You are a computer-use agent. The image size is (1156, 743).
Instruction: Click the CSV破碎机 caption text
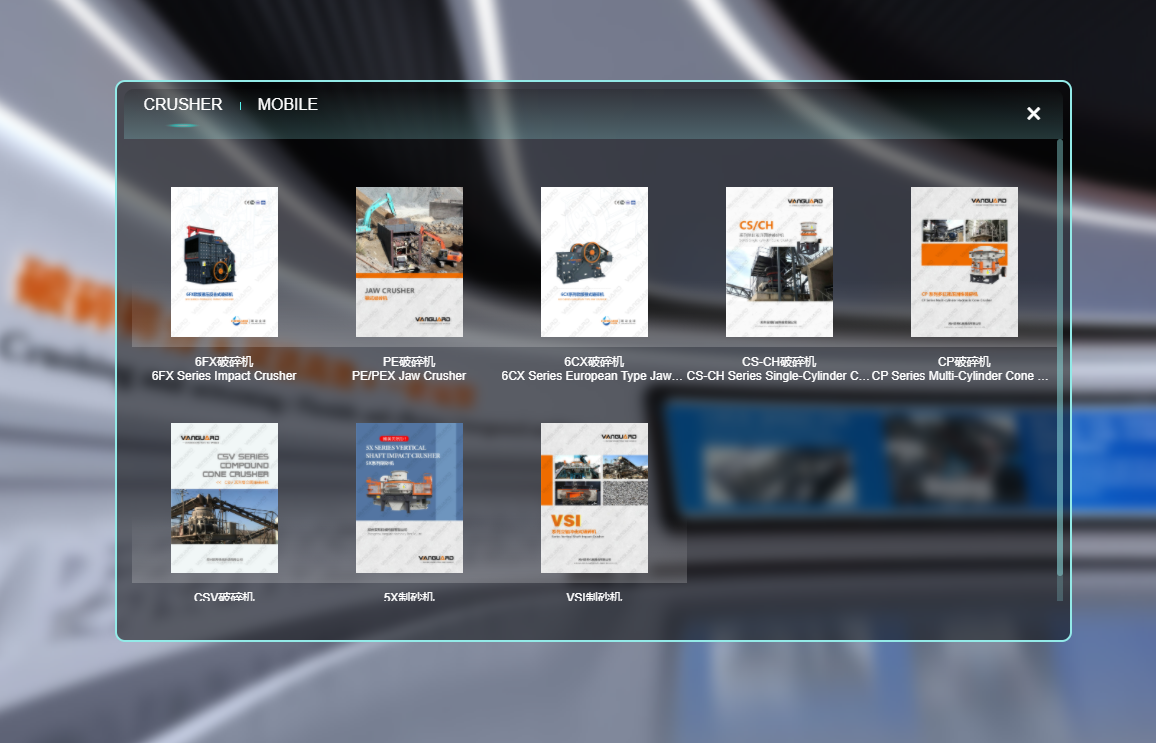click(224, 596)
